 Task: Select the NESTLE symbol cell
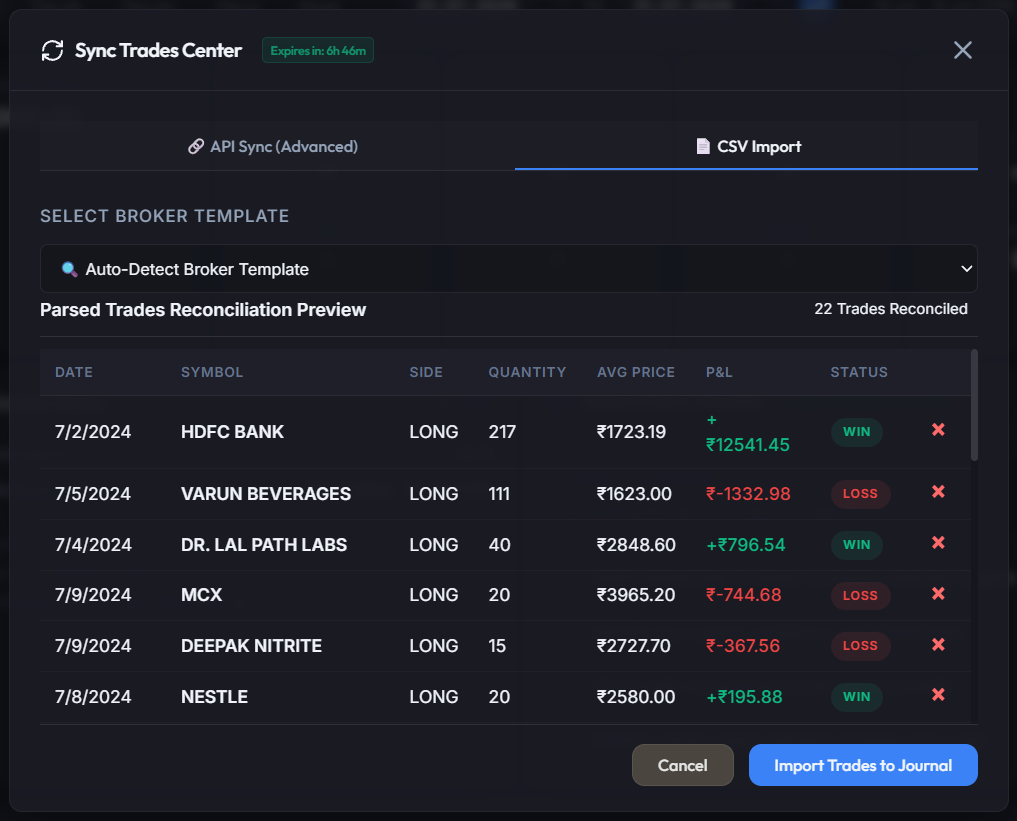pos(215,696)
